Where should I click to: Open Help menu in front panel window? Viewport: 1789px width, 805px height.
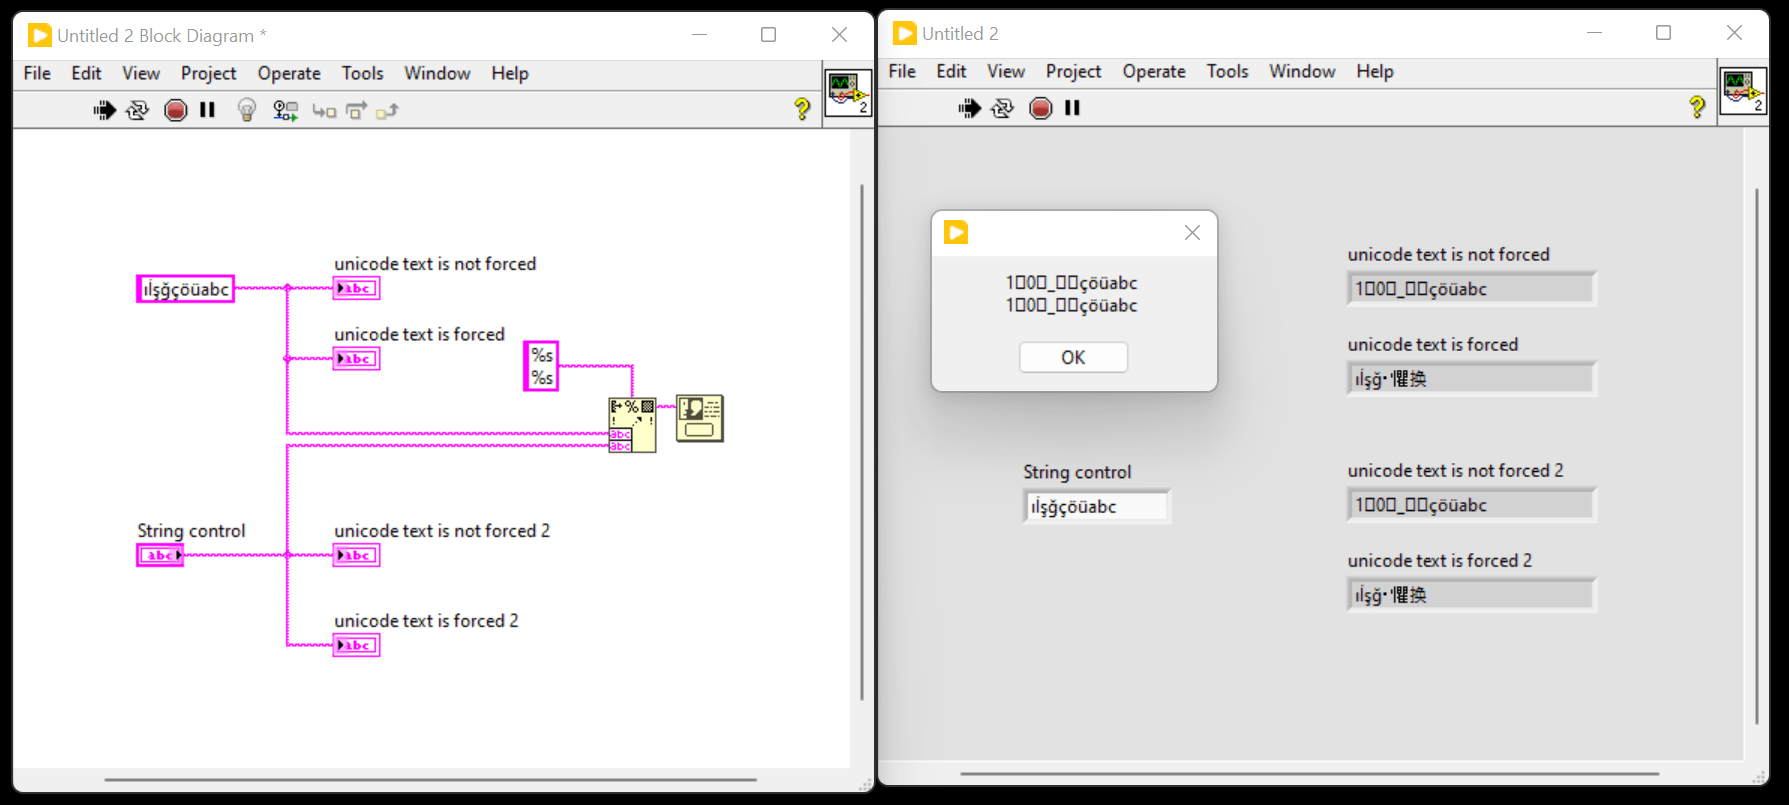(x=1375, y=71)
